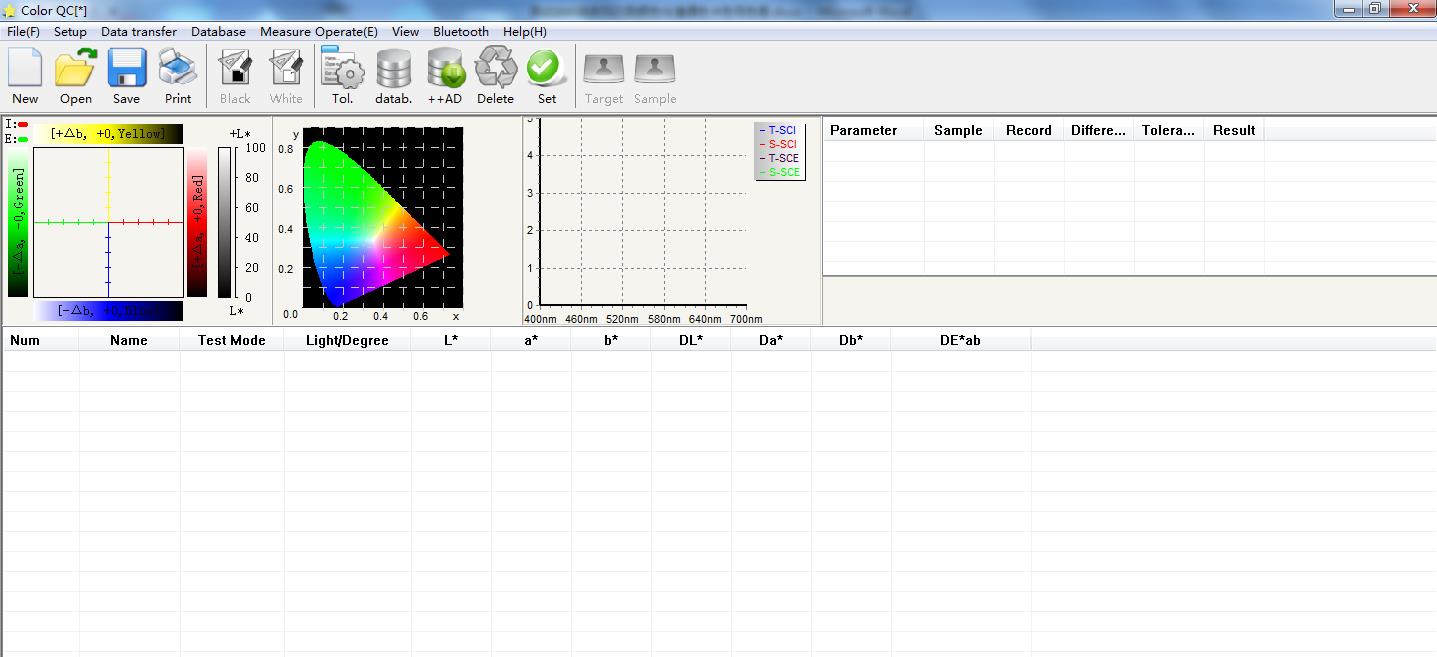
Task: Click the ++AD add-to-database icon
Action: click(x=445, y=76)
